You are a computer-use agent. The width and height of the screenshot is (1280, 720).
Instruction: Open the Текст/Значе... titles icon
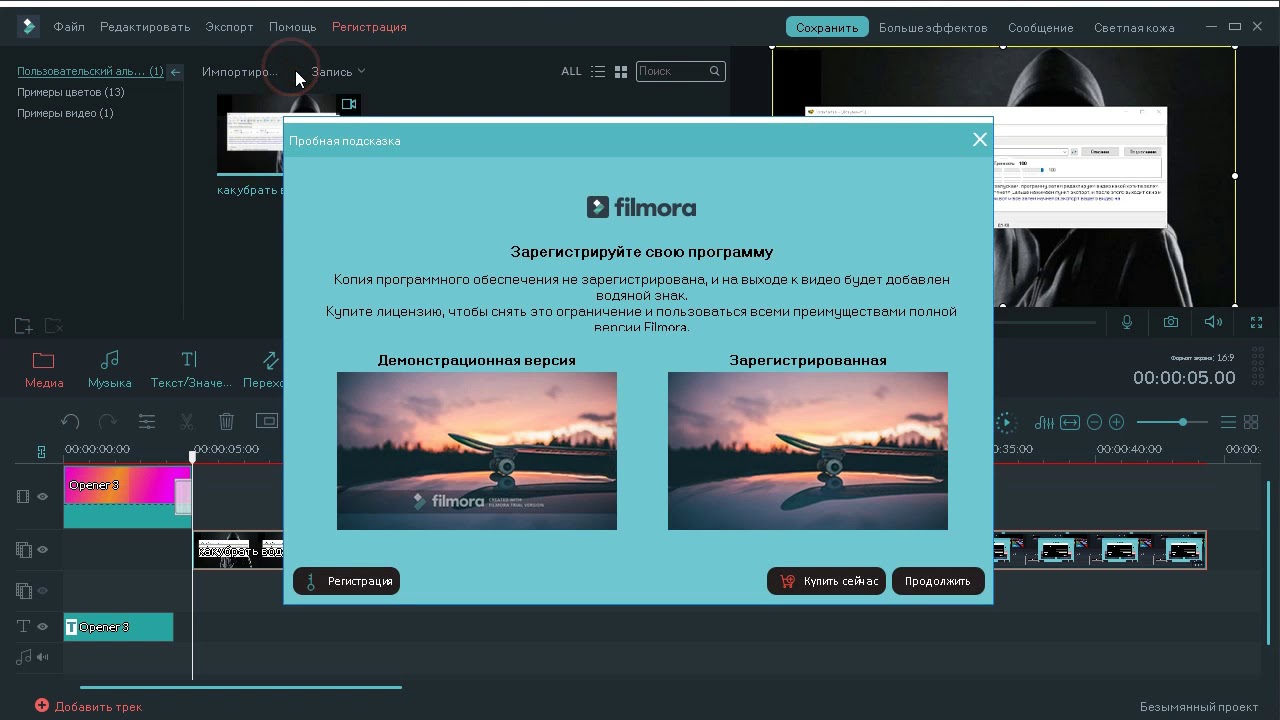189,360
